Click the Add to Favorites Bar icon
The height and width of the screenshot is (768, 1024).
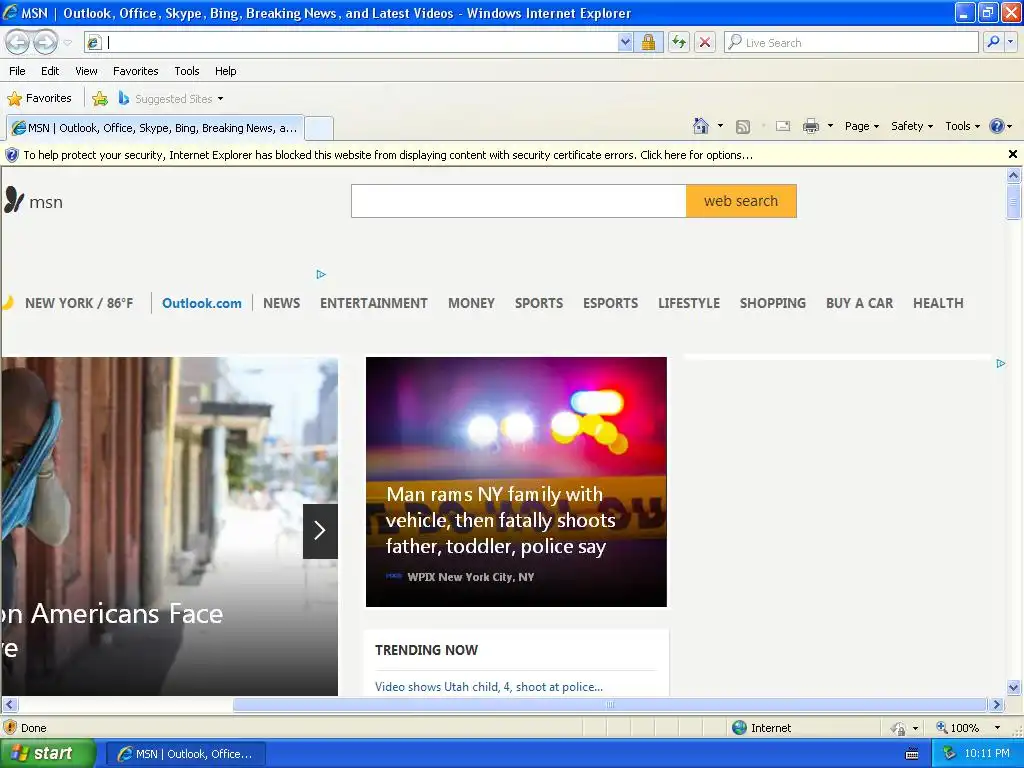[x=100, y=99]
